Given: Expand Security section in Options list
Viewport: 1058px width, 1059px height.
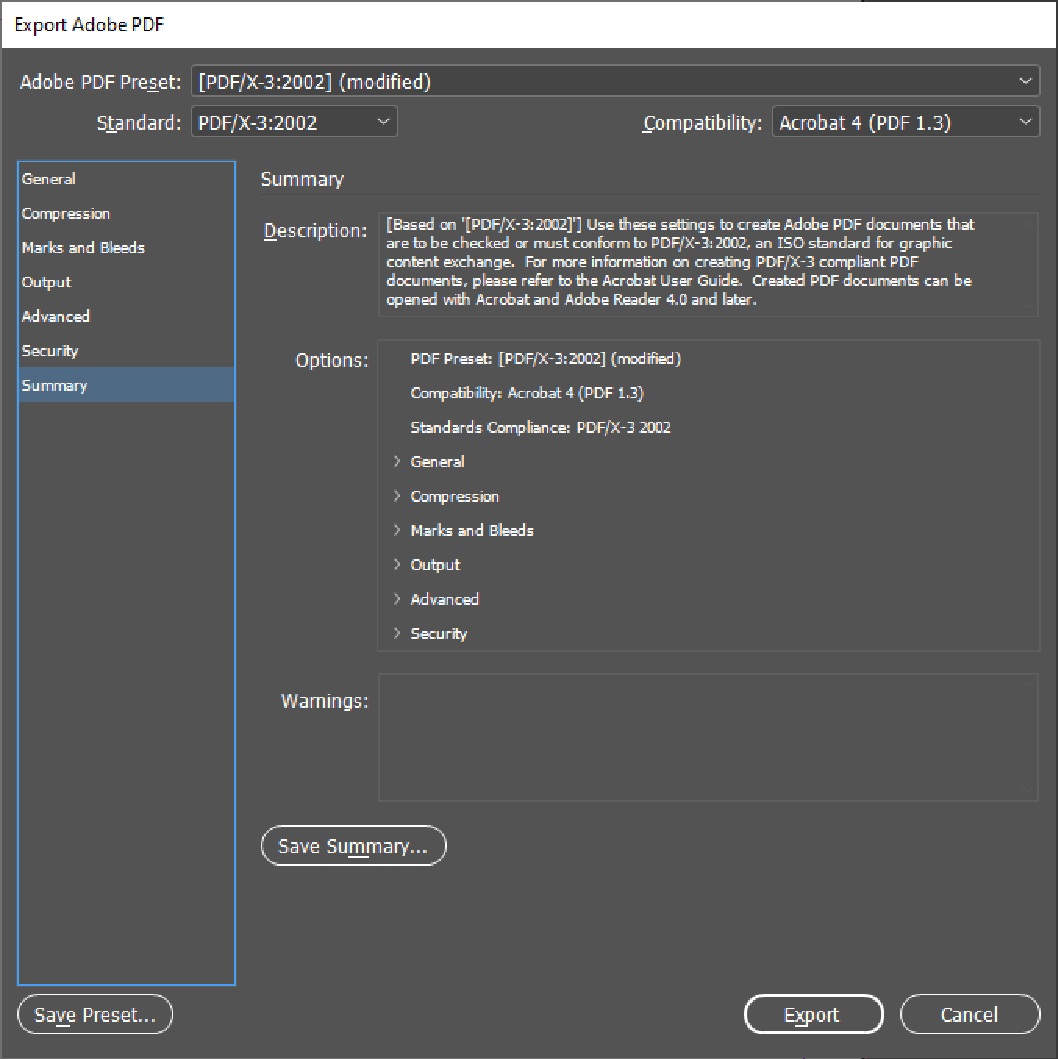Looking at the screenshot, I should 397,633.
